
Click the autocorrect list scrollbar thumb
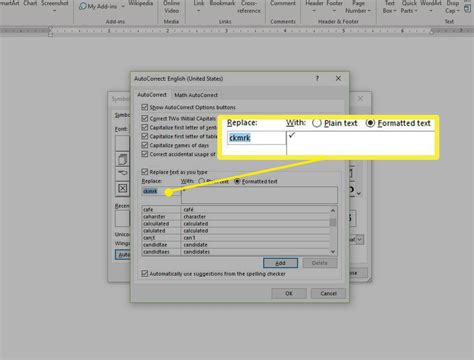333,222
